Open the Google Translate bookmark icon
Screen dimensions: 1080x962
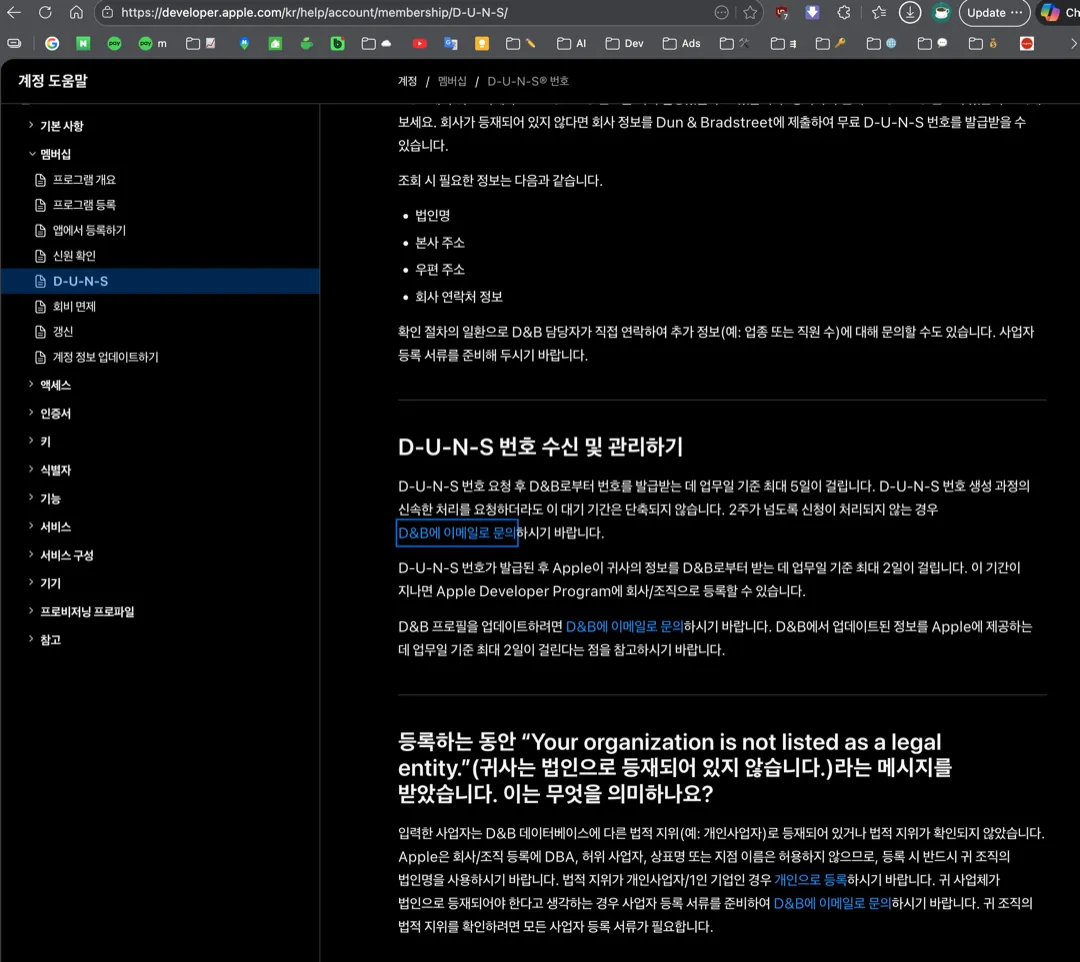(451, 43)
